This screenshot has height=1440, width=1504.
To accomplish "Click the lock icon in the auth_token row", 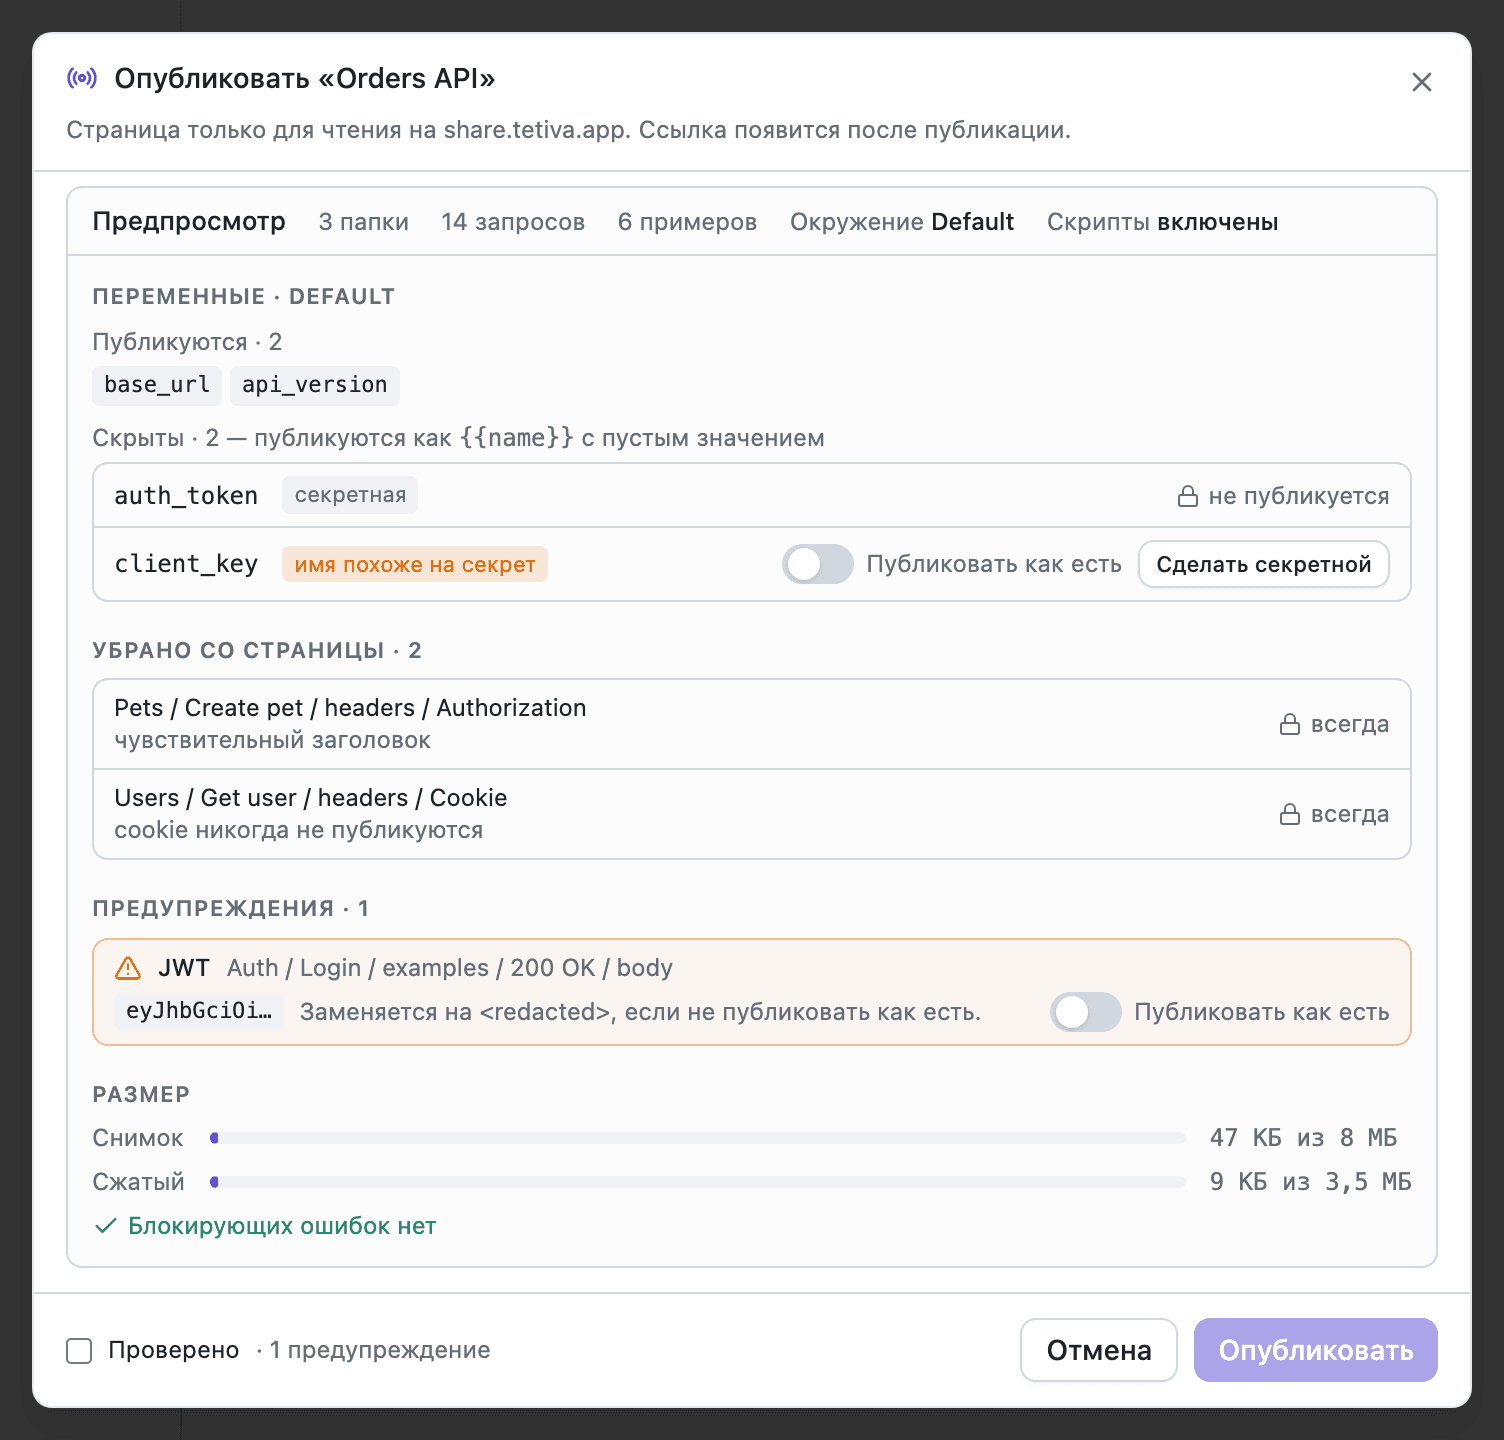I will click(x=1187, y=496).
